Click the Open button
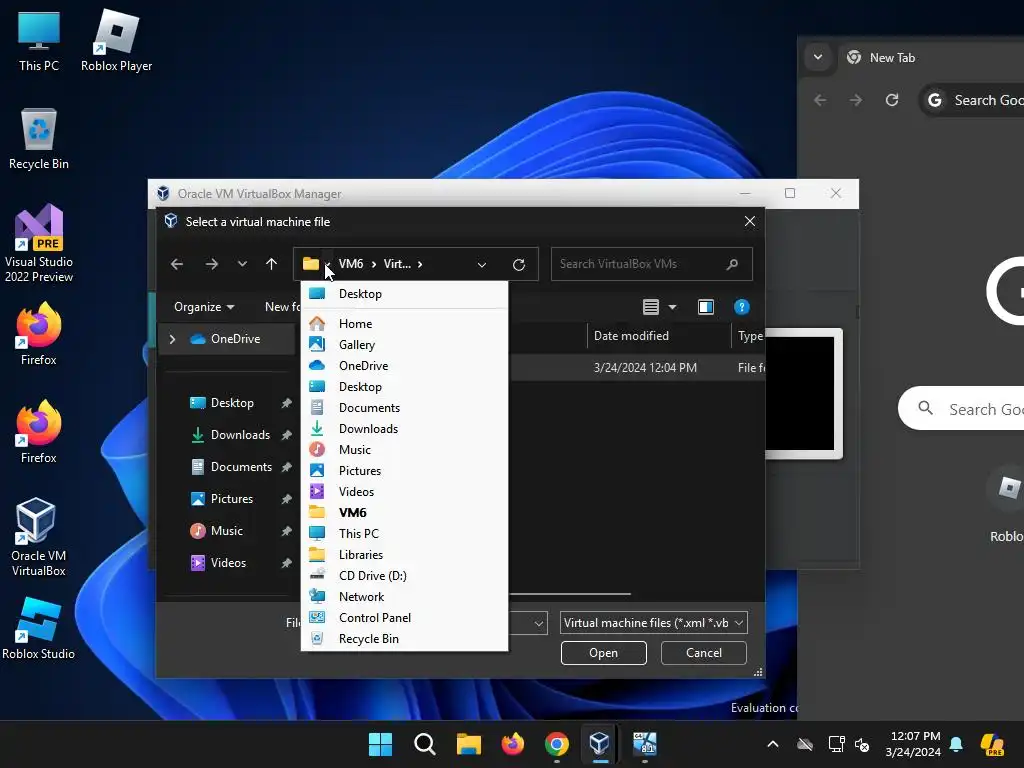 (603, 653)
